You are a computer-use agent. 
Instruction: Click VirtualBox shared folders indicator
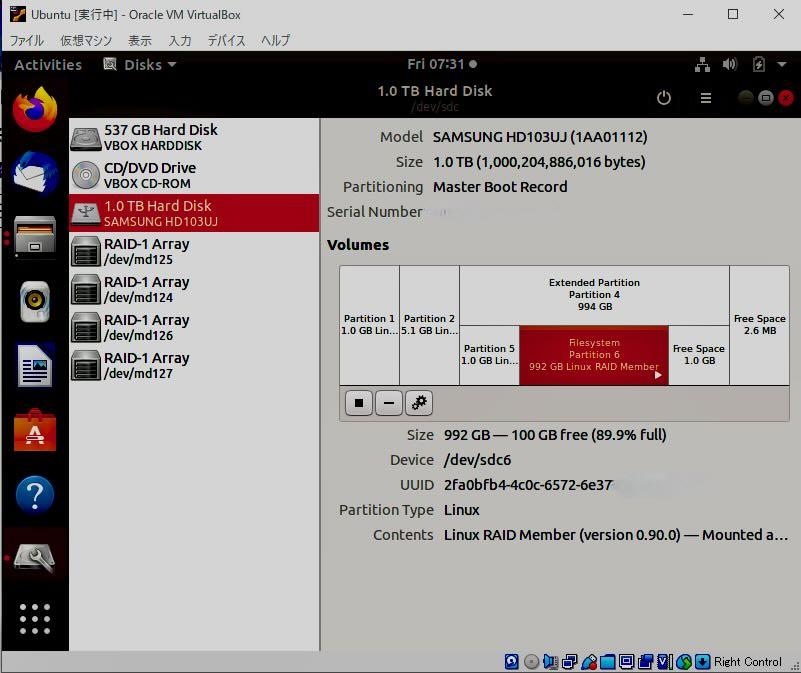(607, 662)
